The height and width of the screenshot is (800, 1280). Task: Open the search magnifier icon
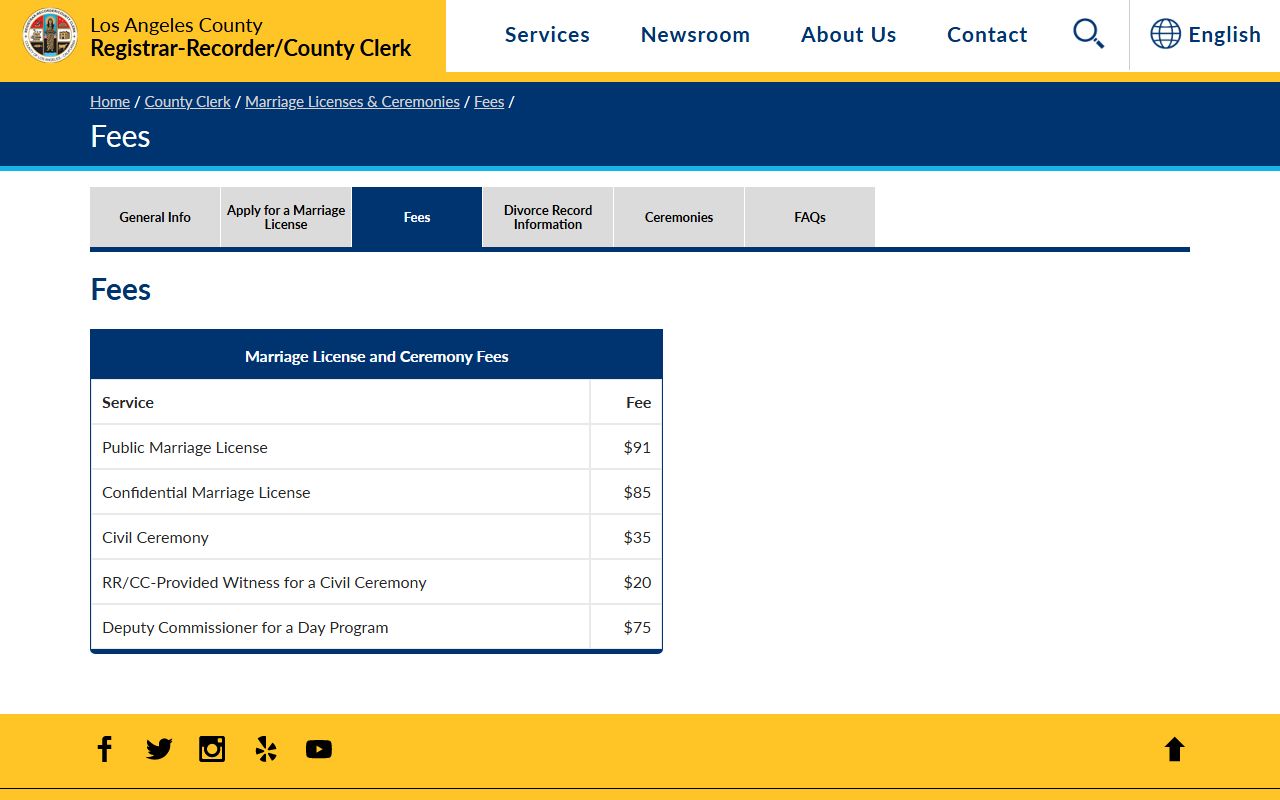tap(1088, 34)
